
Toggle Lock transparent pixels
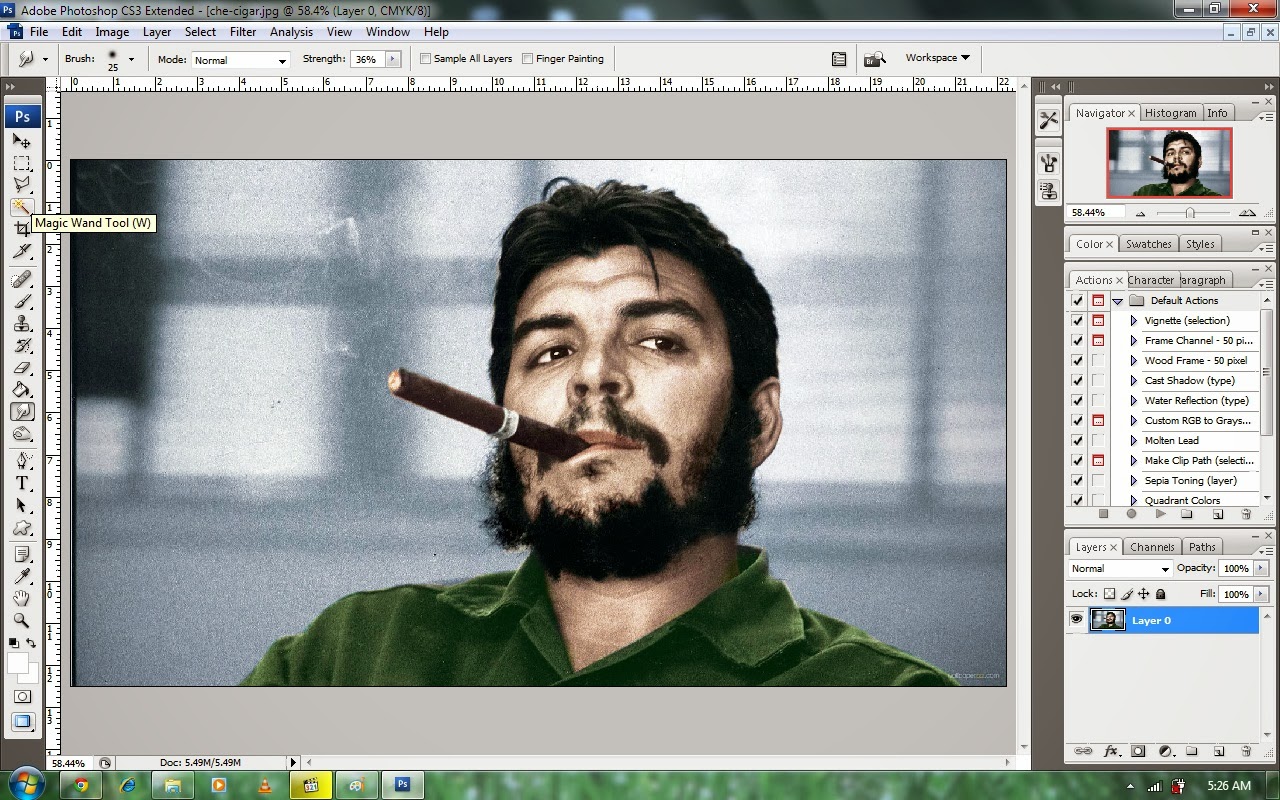[x=1109, y=594]
